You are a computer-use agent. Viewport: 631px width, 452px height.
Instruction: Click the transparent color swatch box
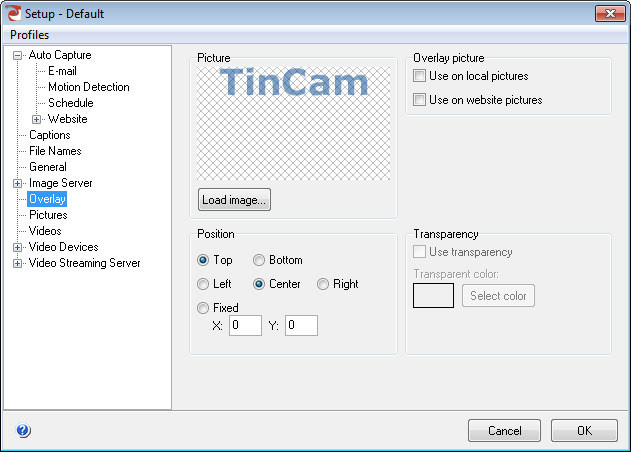pyautogui.click(x=433, y=295)
